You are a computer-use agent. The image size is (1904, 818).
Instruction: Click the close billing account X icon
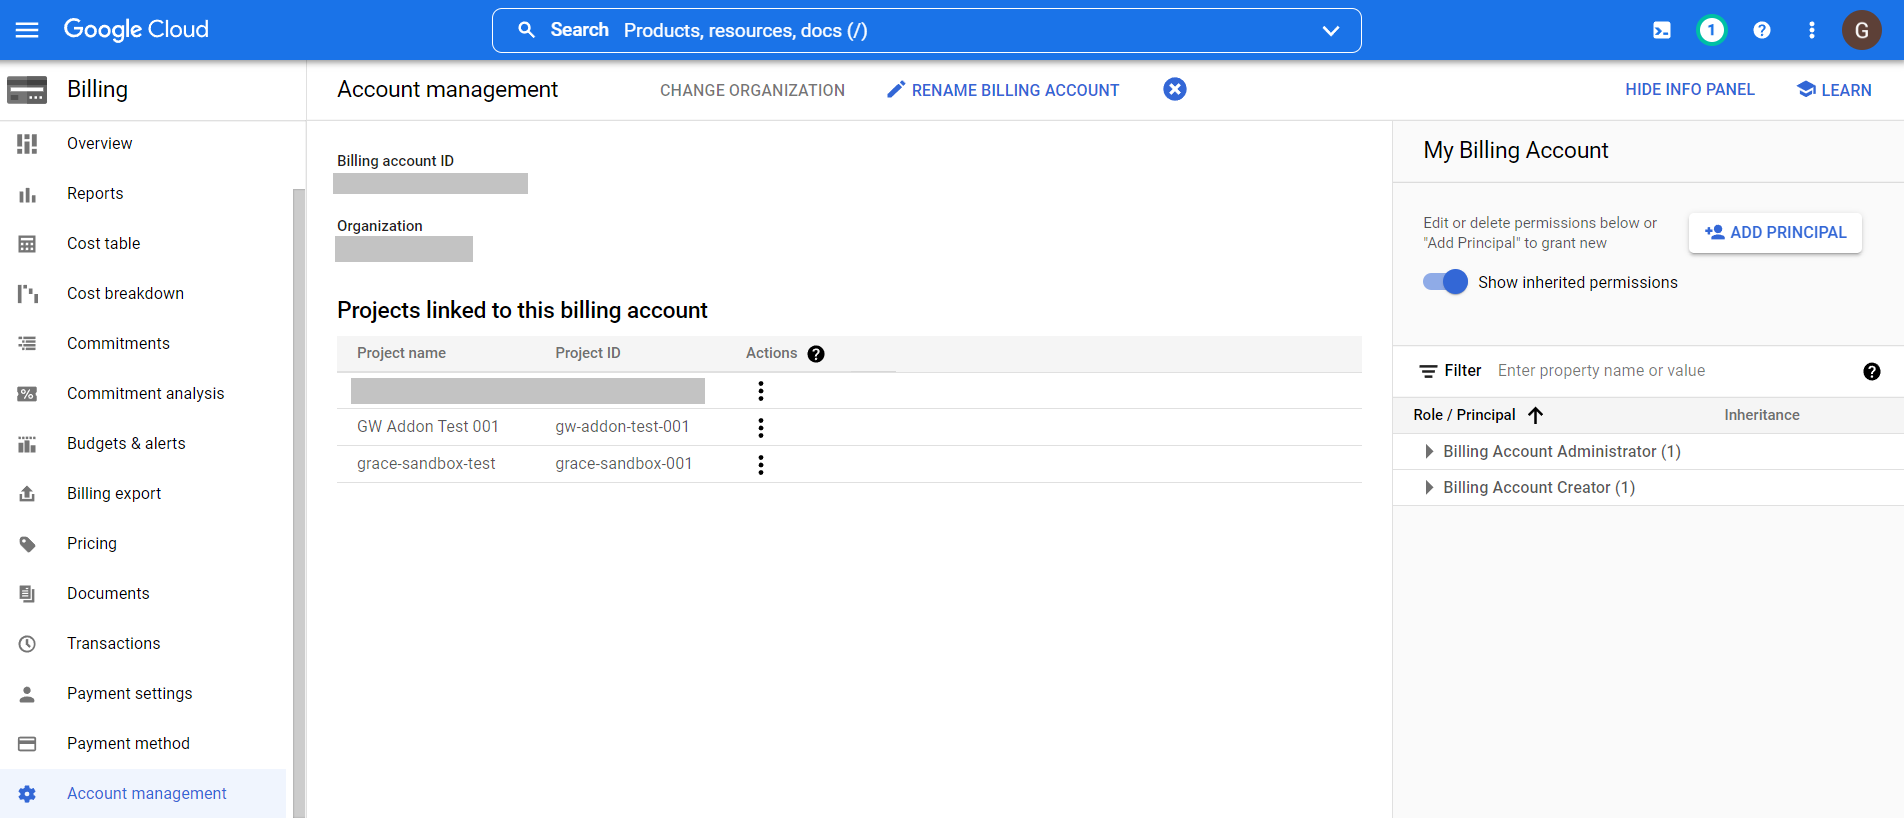coord(1175,89)
